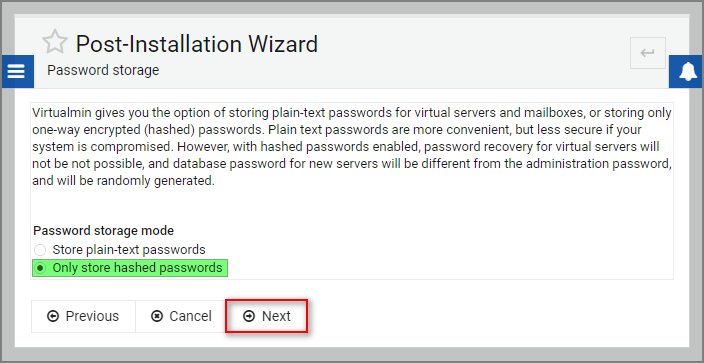This screenshot has height=363, width=704.
Task: Click the return arrow button at top right
Action: click(x=647, y=53)
